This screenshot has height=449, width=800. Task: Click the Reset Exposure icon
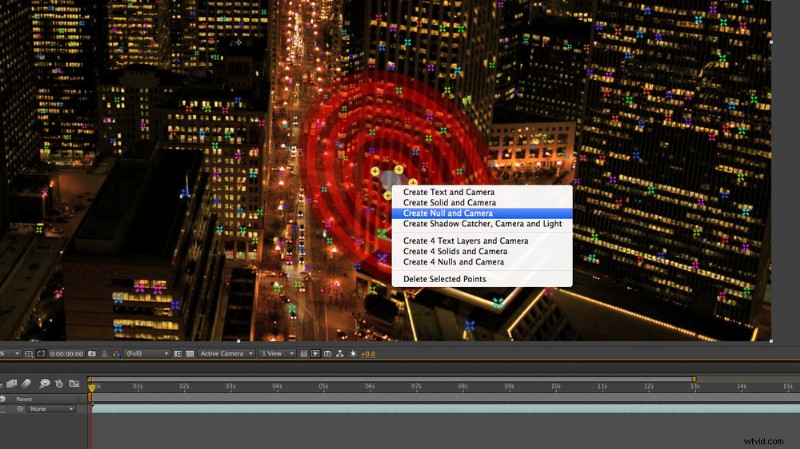click(x=353, y=354)
